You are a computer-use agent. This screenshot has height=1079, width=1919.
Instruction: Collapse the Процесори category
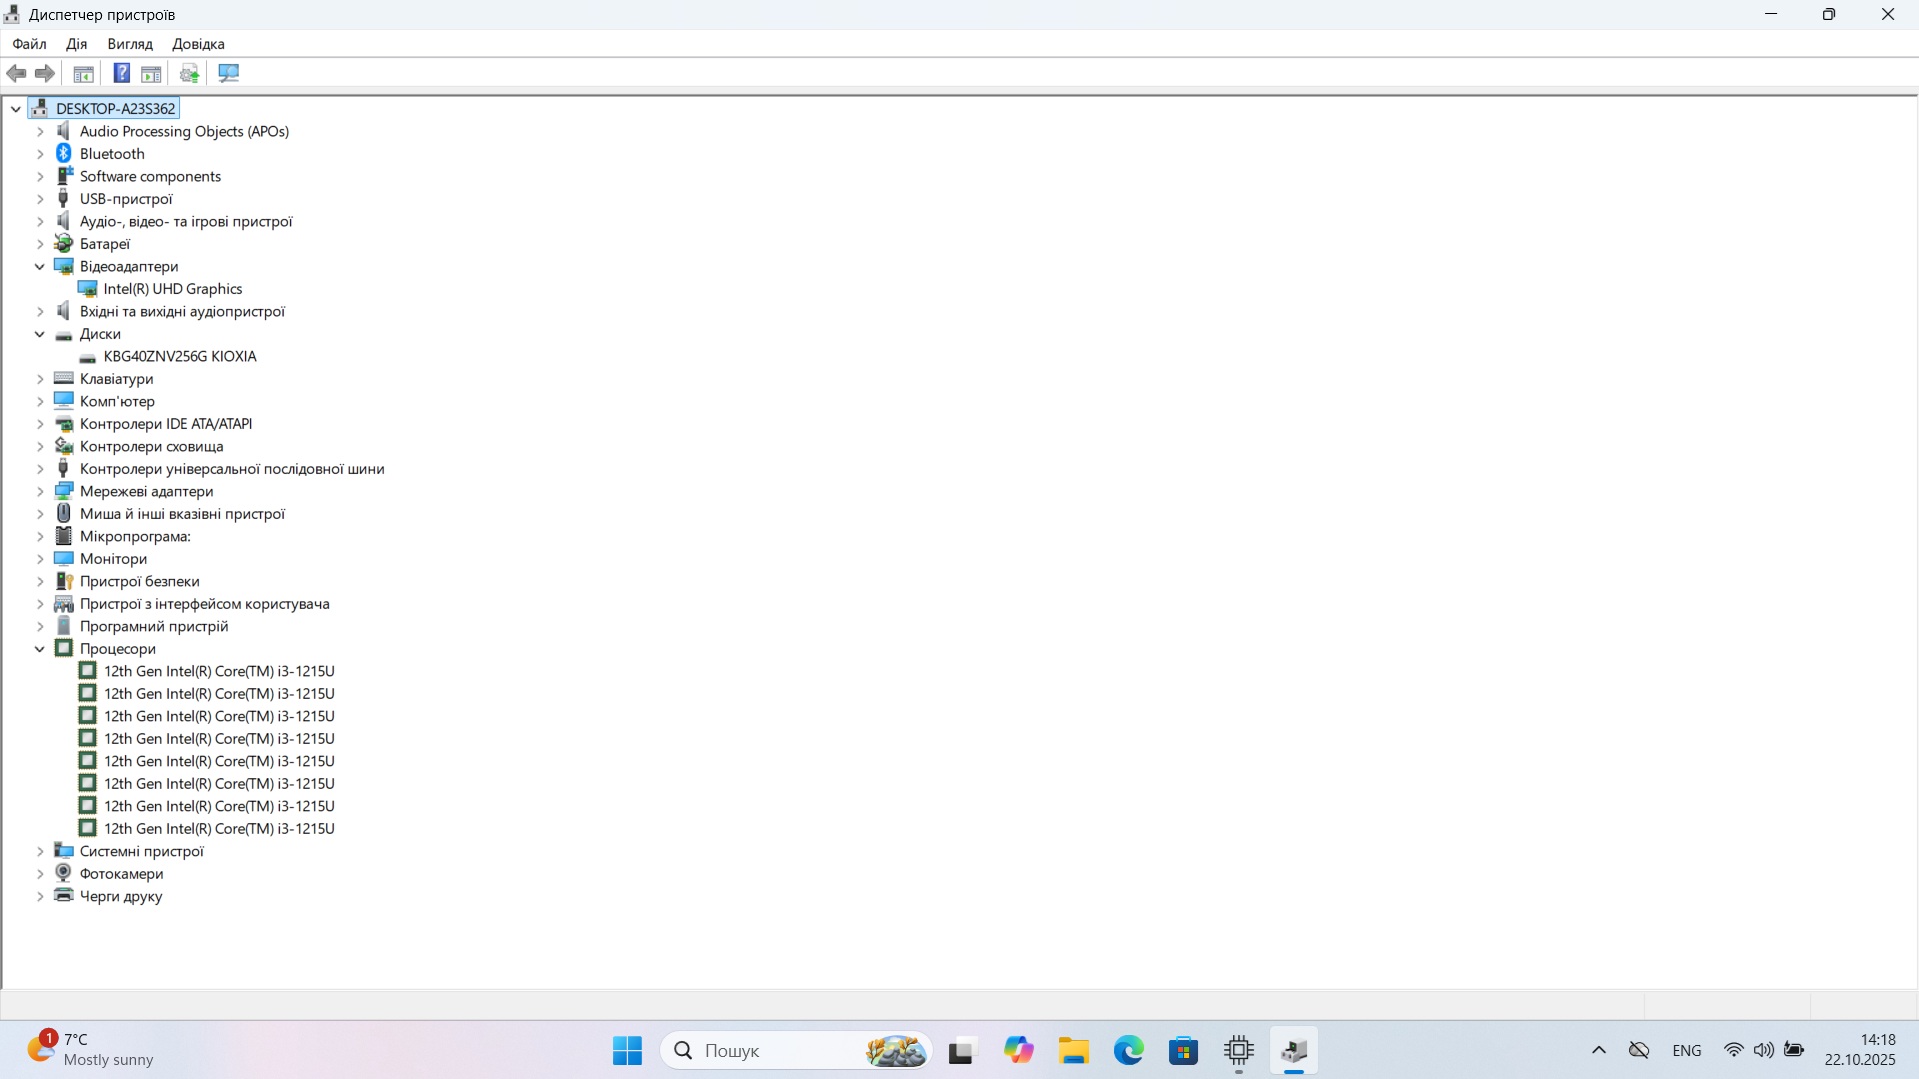[40, 649]
